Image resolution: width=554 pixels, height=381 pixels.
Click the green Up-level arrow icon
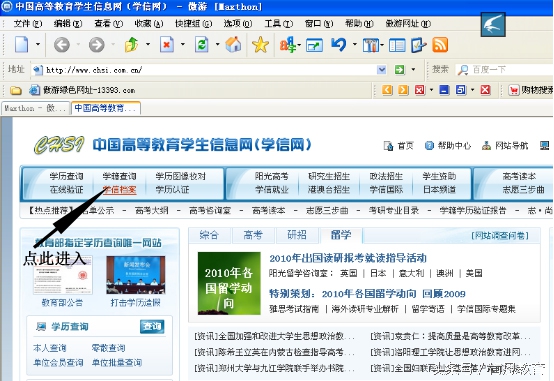[x=131, y=45]
